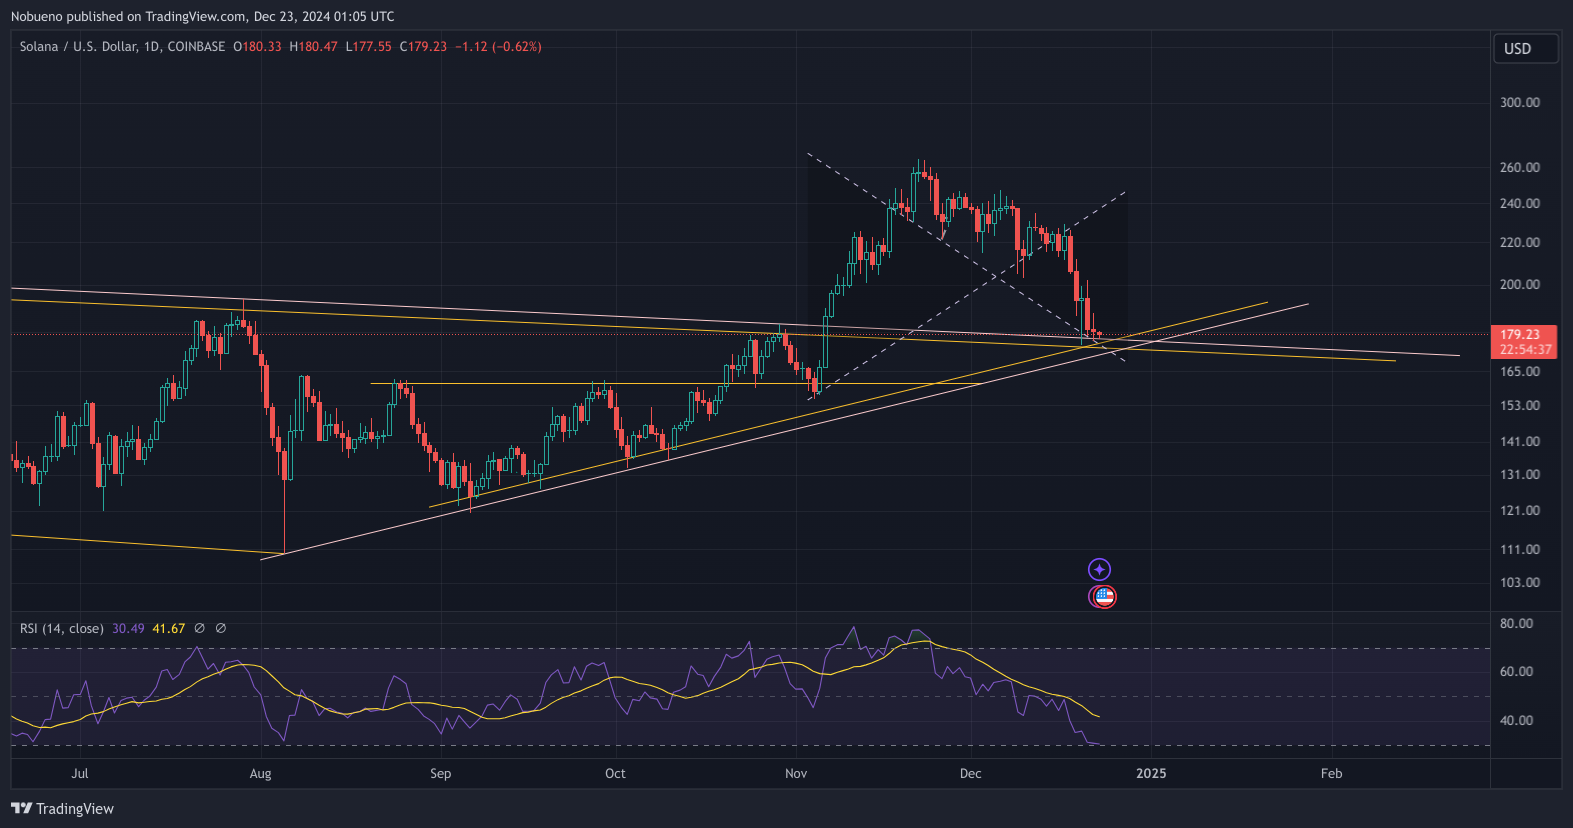Click the Dec time axis label
The width and height of the screenshot is (1573, 828).
[970, 773]
